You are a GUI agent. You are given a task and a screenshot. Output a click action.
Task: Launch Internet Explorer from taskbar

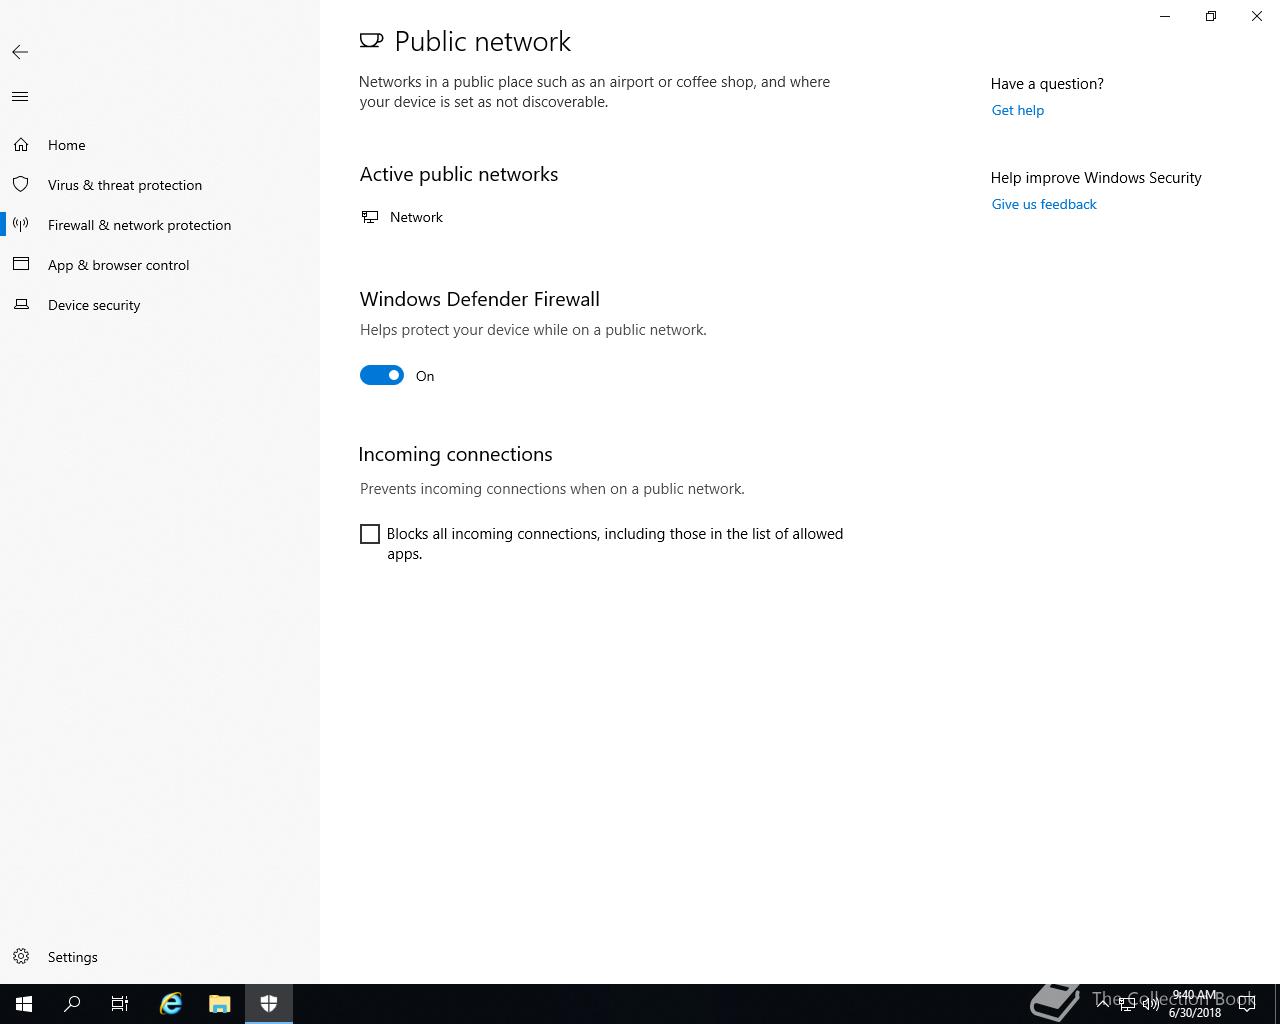point(171,1004)
